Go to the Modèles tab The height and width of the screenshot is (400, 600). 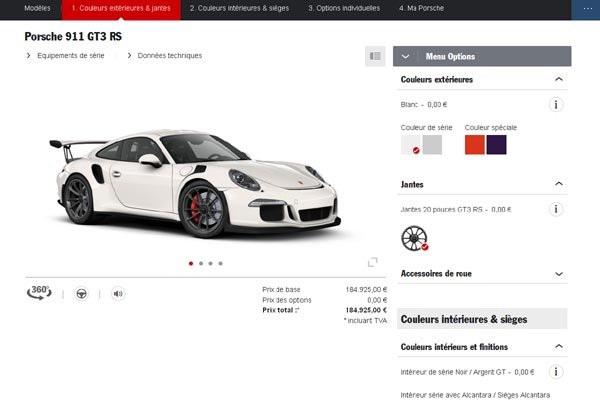tap(37, 8)
